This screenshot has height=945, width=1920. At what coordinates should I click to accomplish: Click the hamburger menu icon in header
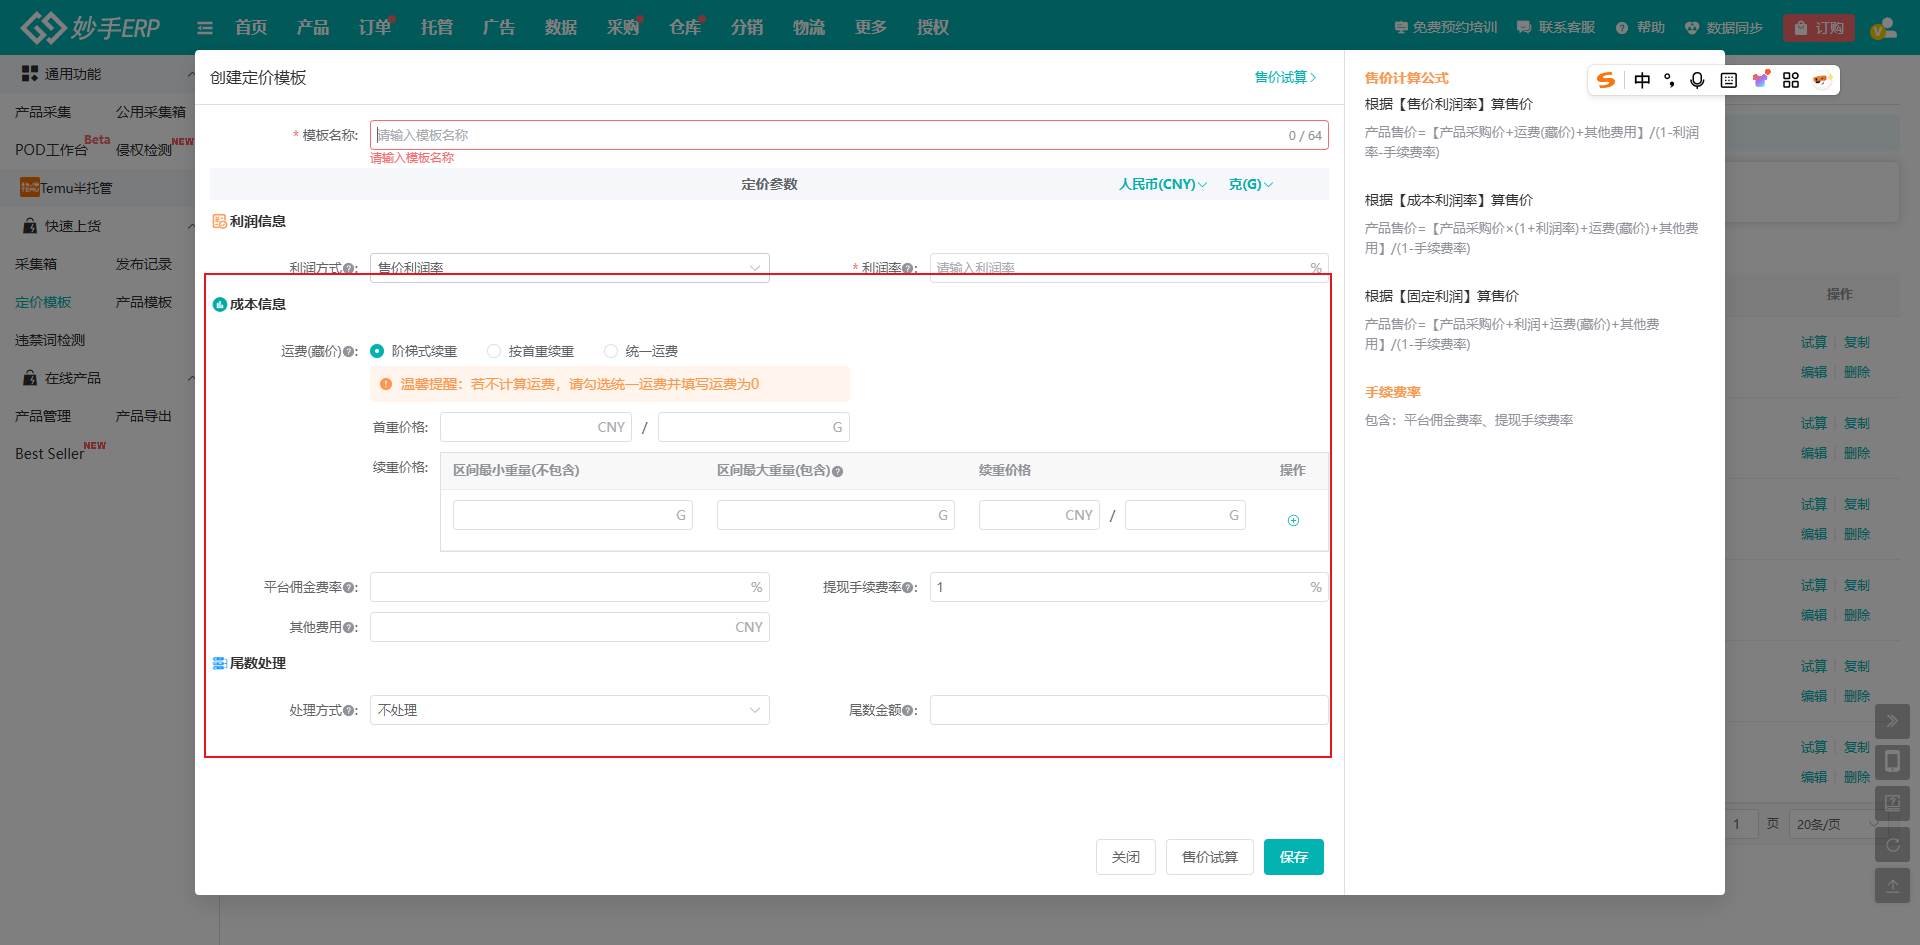pyautogui.click(x=205, y=28)
